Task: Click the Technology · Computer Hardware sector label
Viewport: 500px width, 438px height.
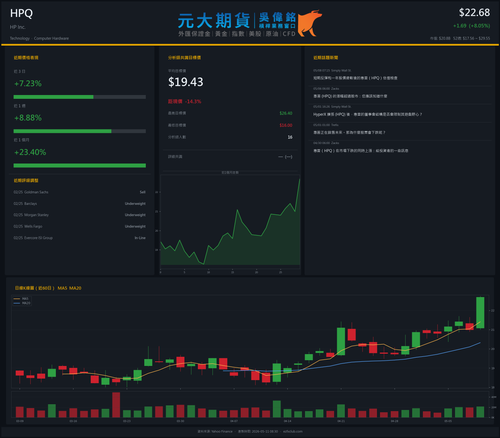Action: [39, 38]
